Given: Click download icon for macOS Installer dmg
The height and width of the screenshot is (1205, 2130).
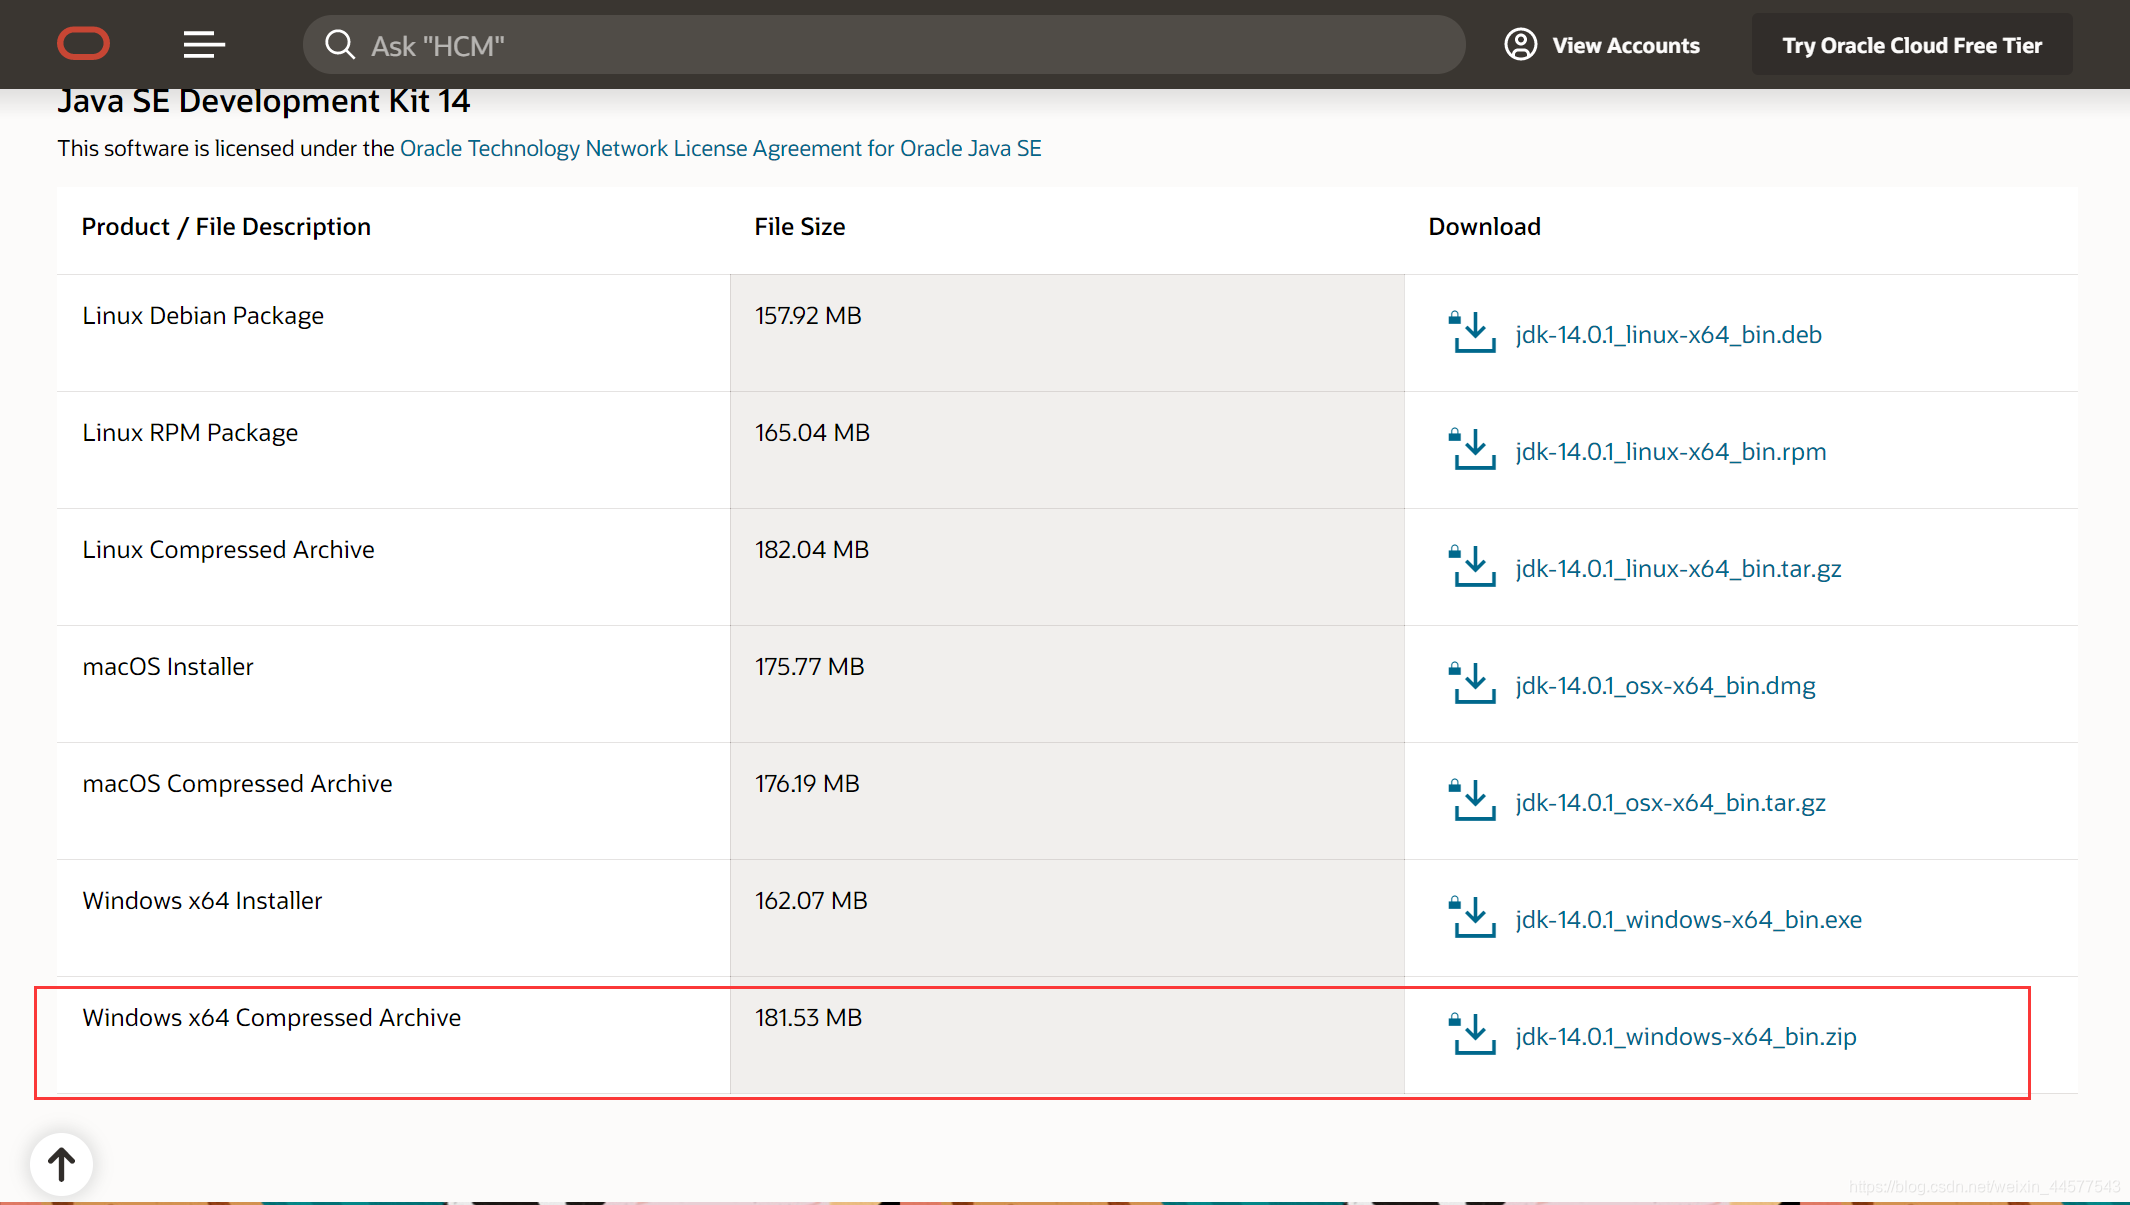Looking at the screenshot, I should tap(1472, 683).
